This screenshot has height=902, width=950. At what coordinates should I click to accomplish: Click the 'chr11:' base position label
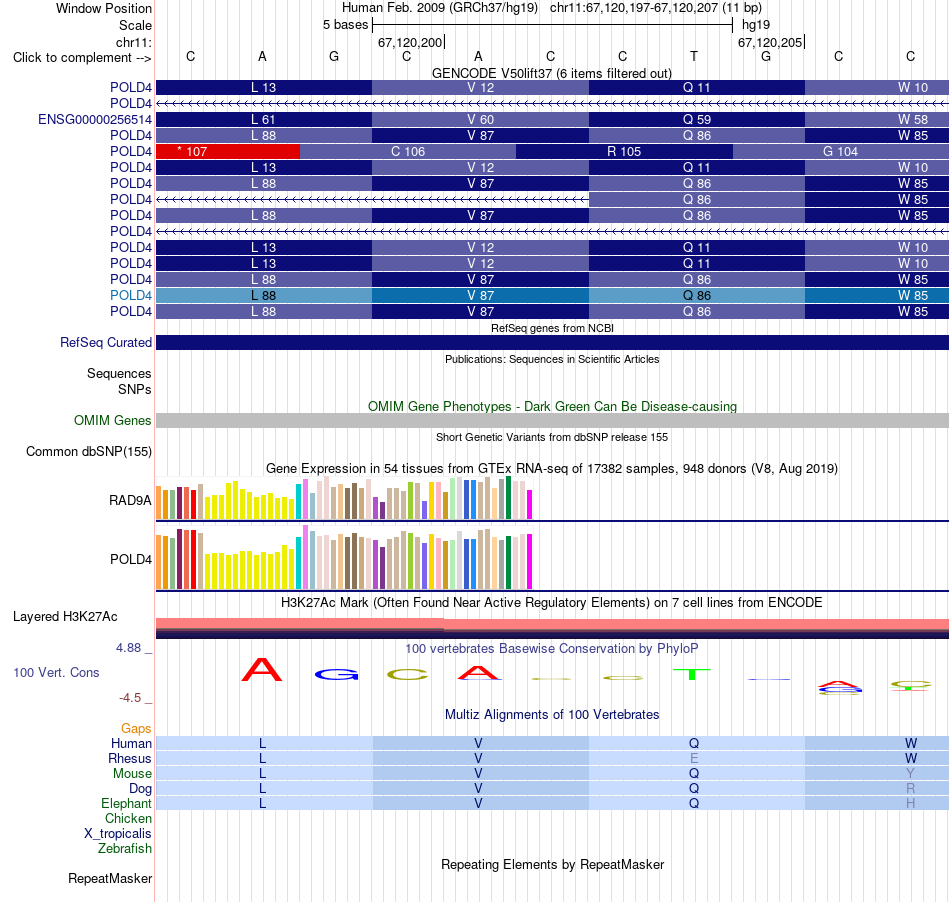point(133,42)
